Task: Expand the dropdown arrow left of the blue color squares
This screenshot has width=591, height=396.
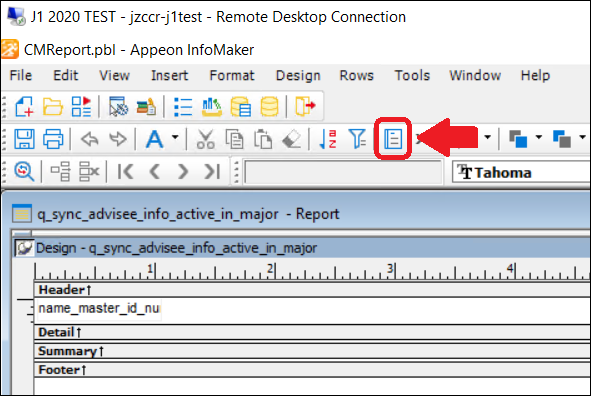Action: [488, 137]
